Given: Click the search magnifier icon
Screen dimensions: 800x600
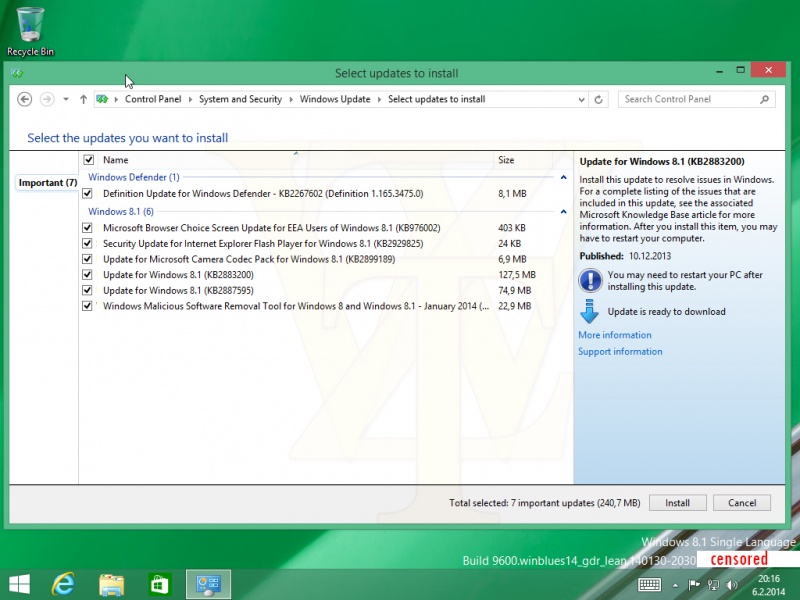Looking at the screenshot, I should click(764, 99).
